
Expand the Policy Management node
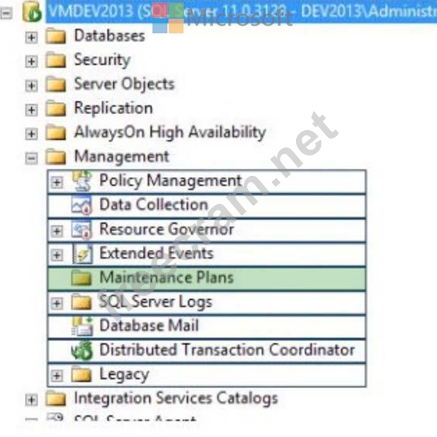click(57, 182)
